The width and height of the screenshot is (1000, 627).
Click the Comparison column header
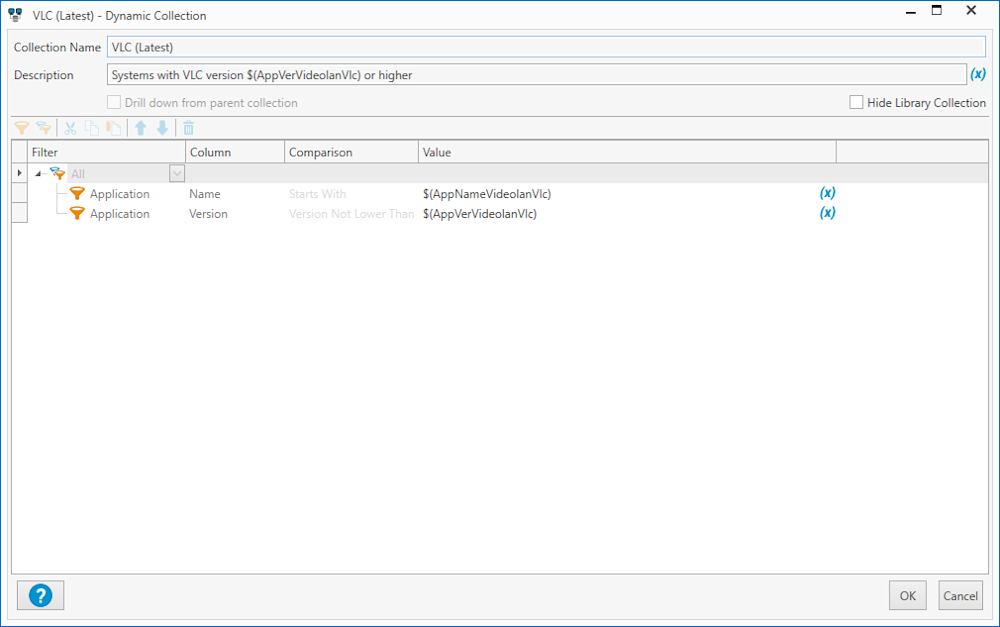coord(351,152)
